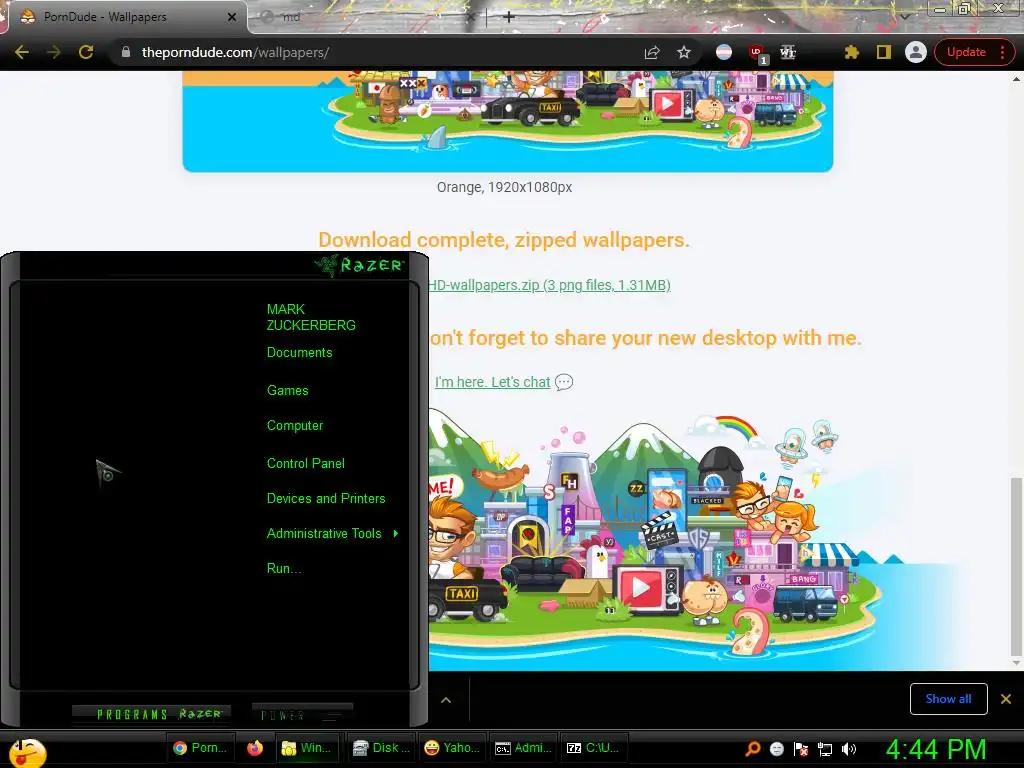Open the striped flag circle extension
Image resolution: width=1024 pixels, height=768 pixels.
724,52
